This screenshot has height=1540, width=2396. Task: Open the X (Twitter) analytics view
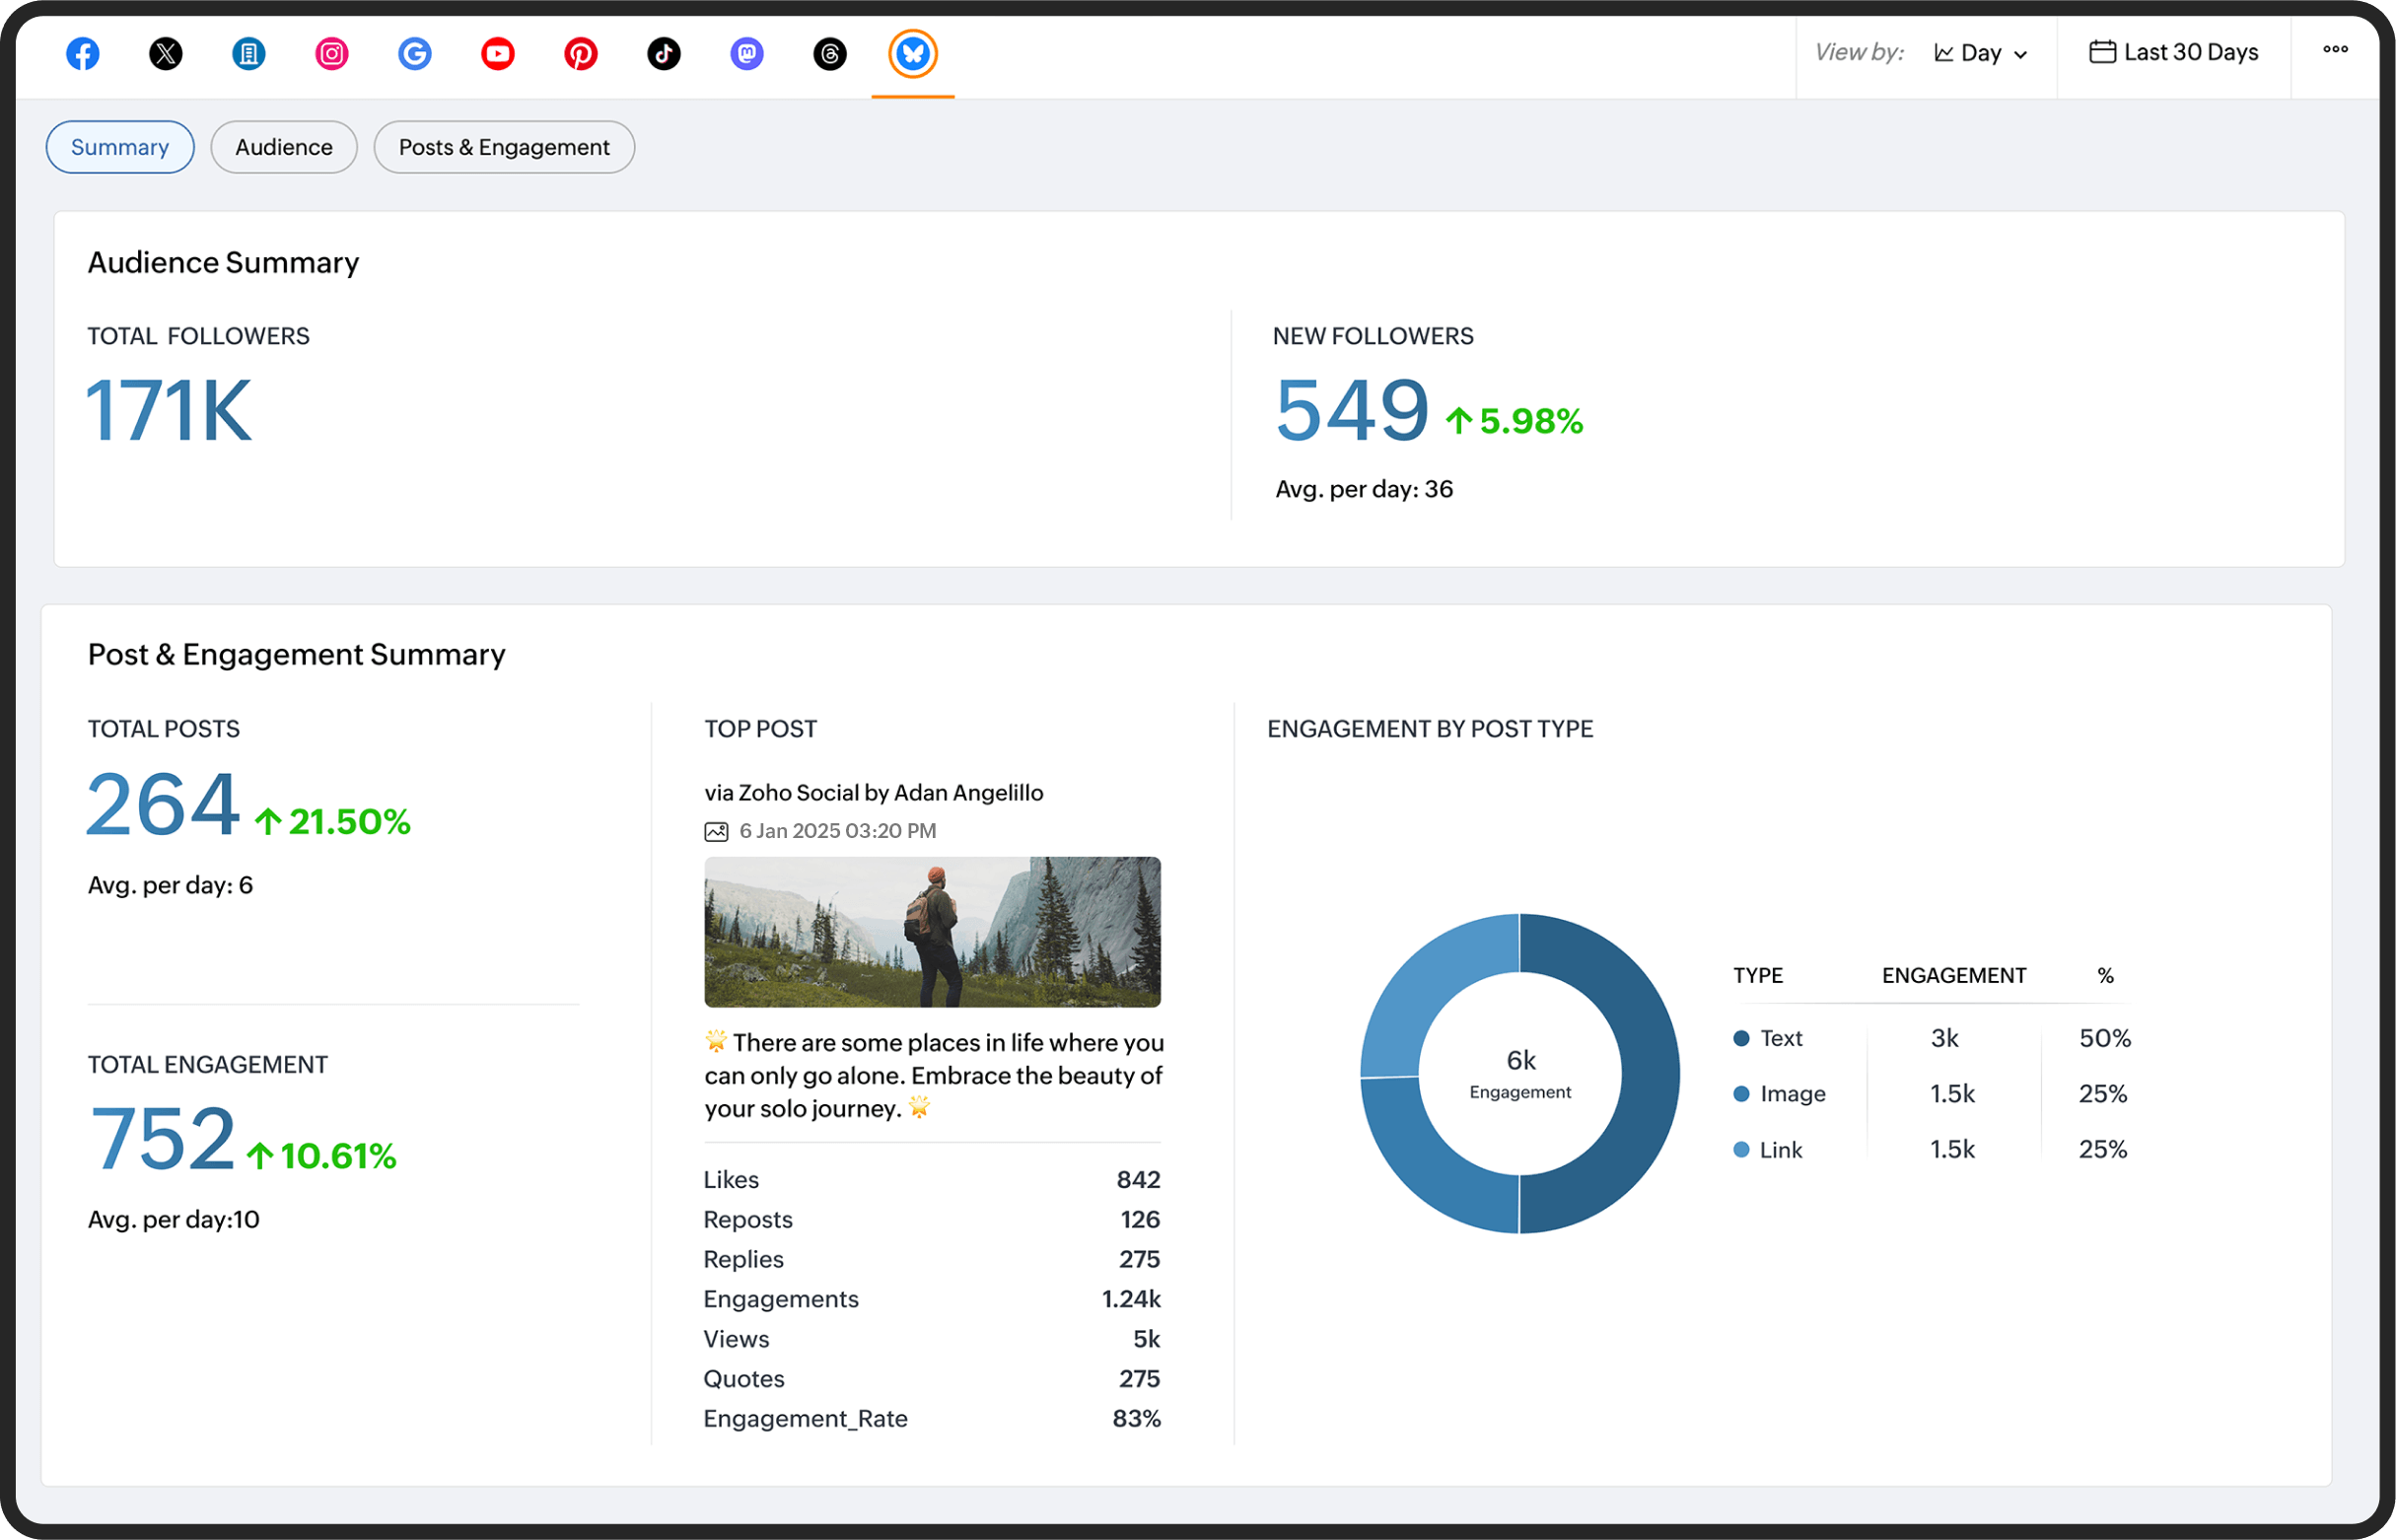point(166,54)
